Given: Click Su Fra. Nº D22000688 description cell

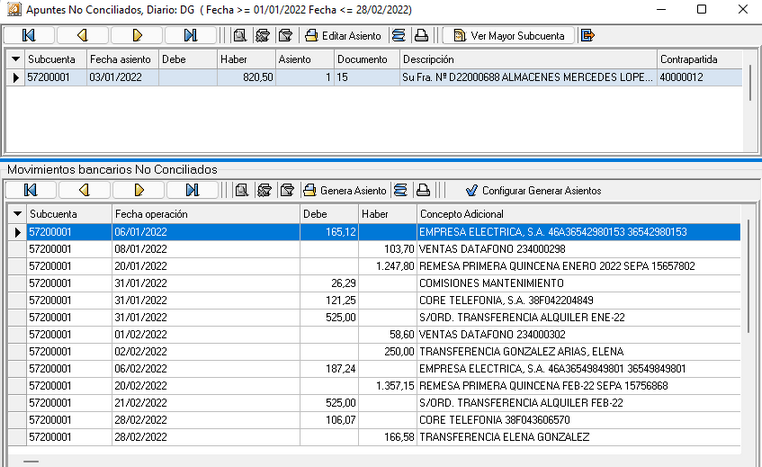Looking at the screenshot, I should [528, 77].
